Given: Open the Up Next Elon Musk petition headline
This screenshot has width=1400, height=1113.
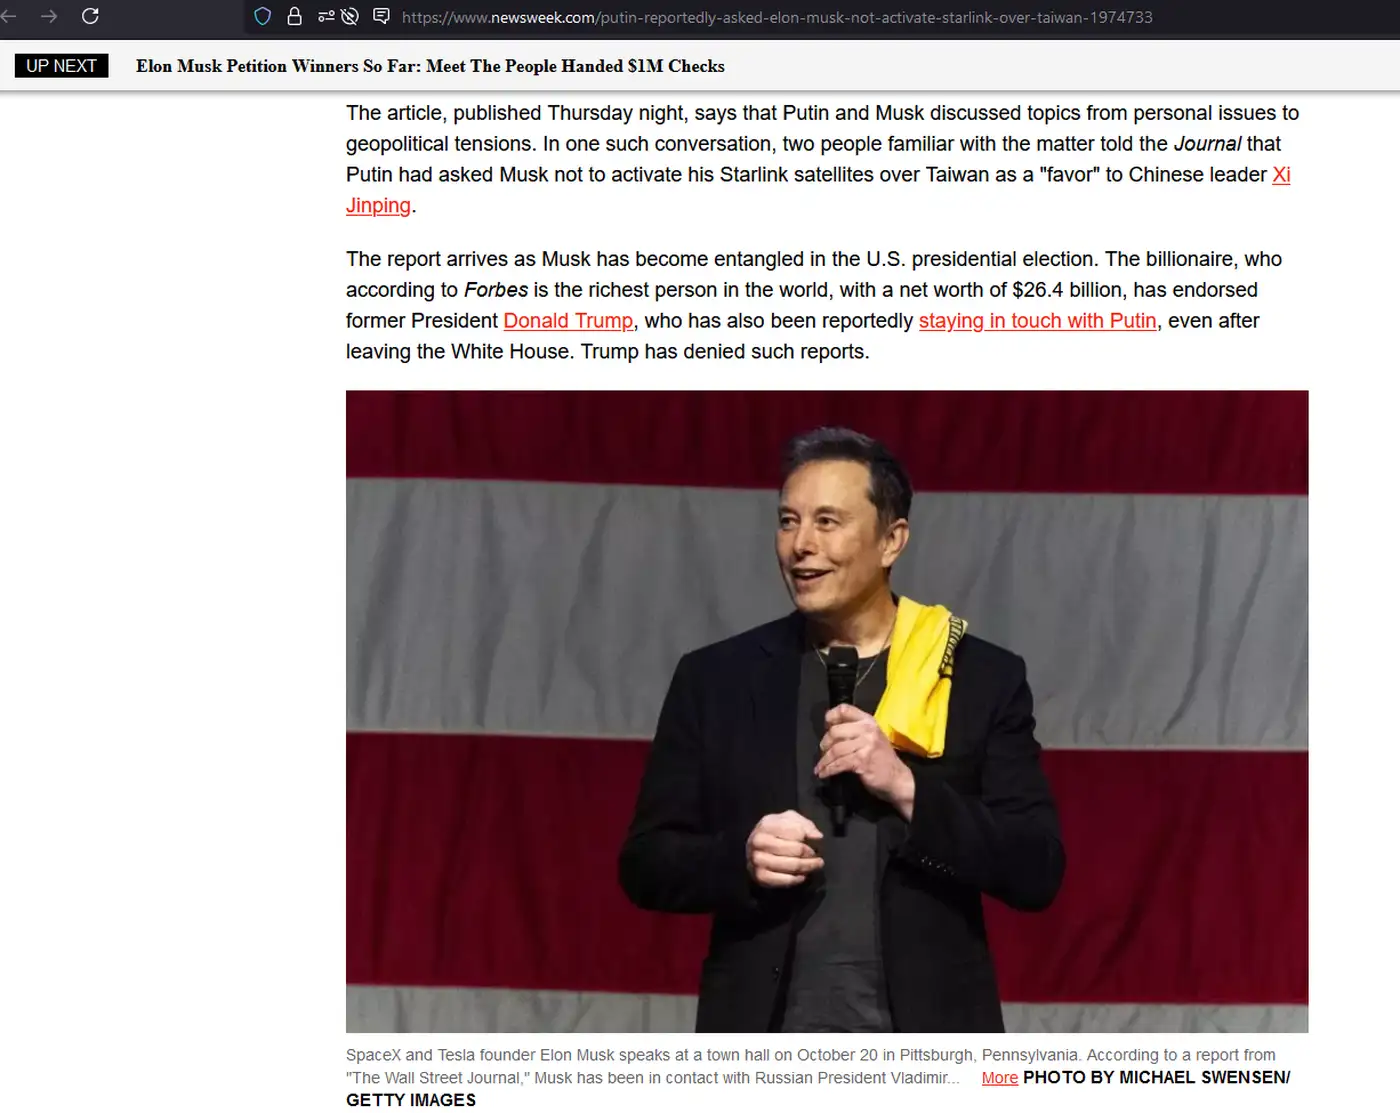Looking at the screenshot, I should (430, 66).
